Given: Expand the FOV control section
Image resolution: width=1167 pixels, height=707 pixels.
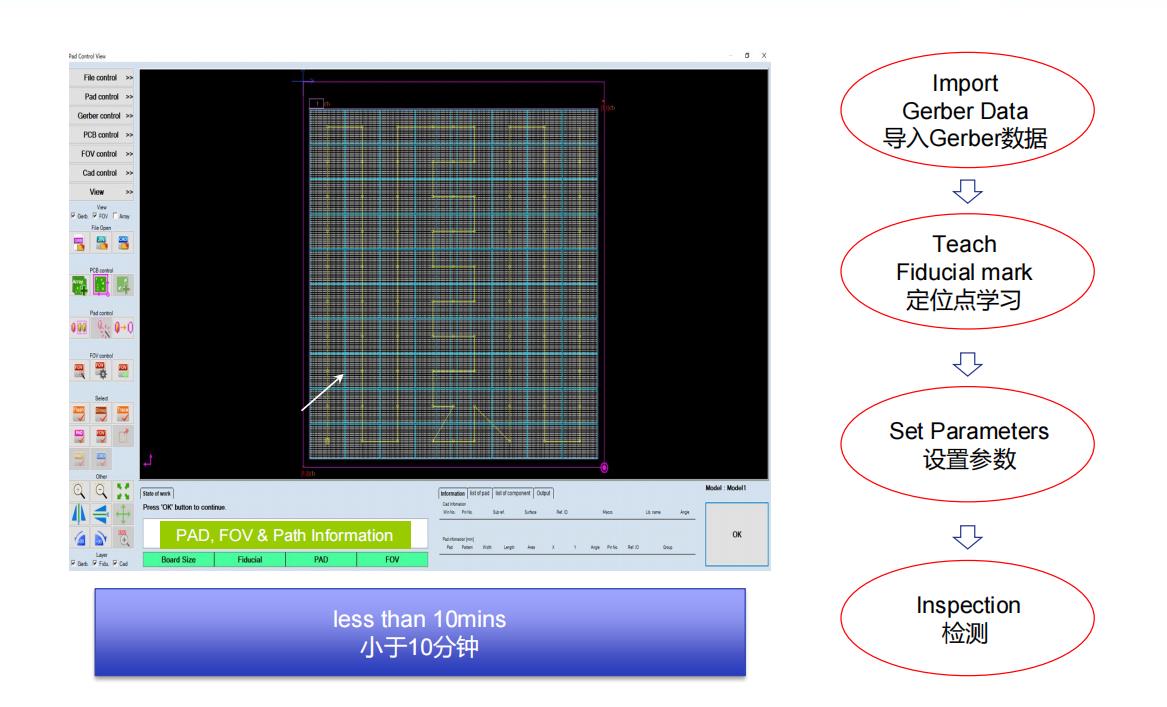Looking at the screenshot, I should tap(102, 154).
